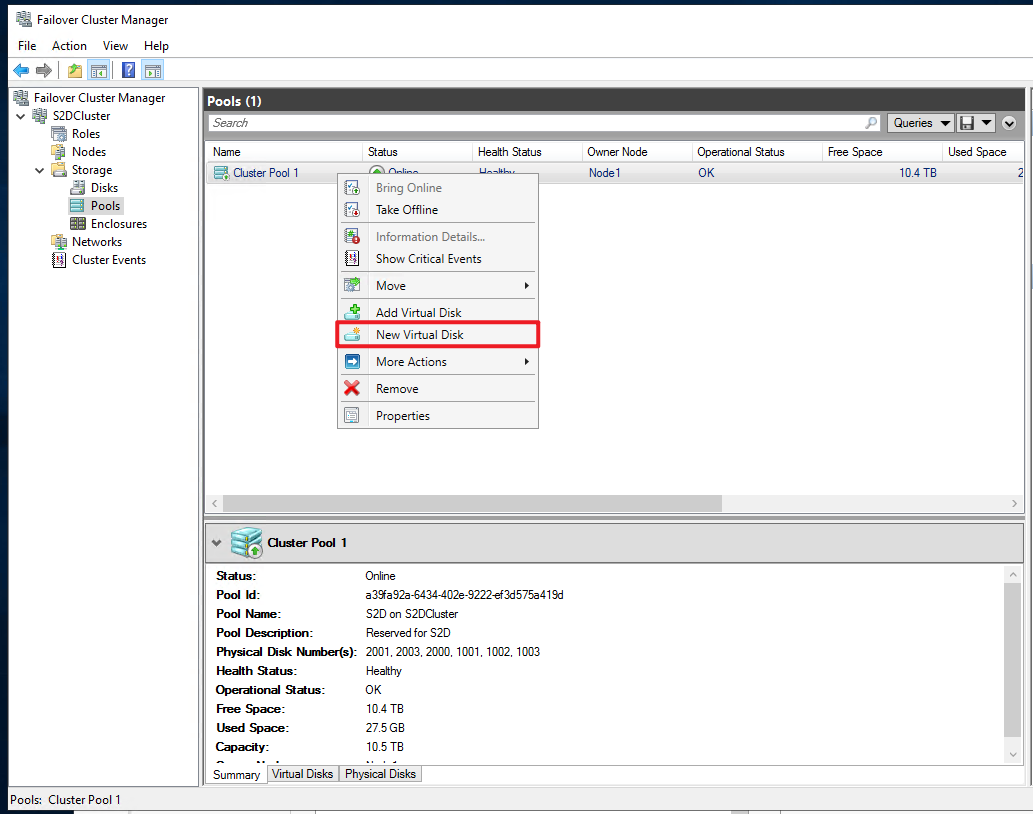1033x814 pixels.
Task: Toggle the Show/Hide Action Pane icon
Action: click(x=153, y=70)
